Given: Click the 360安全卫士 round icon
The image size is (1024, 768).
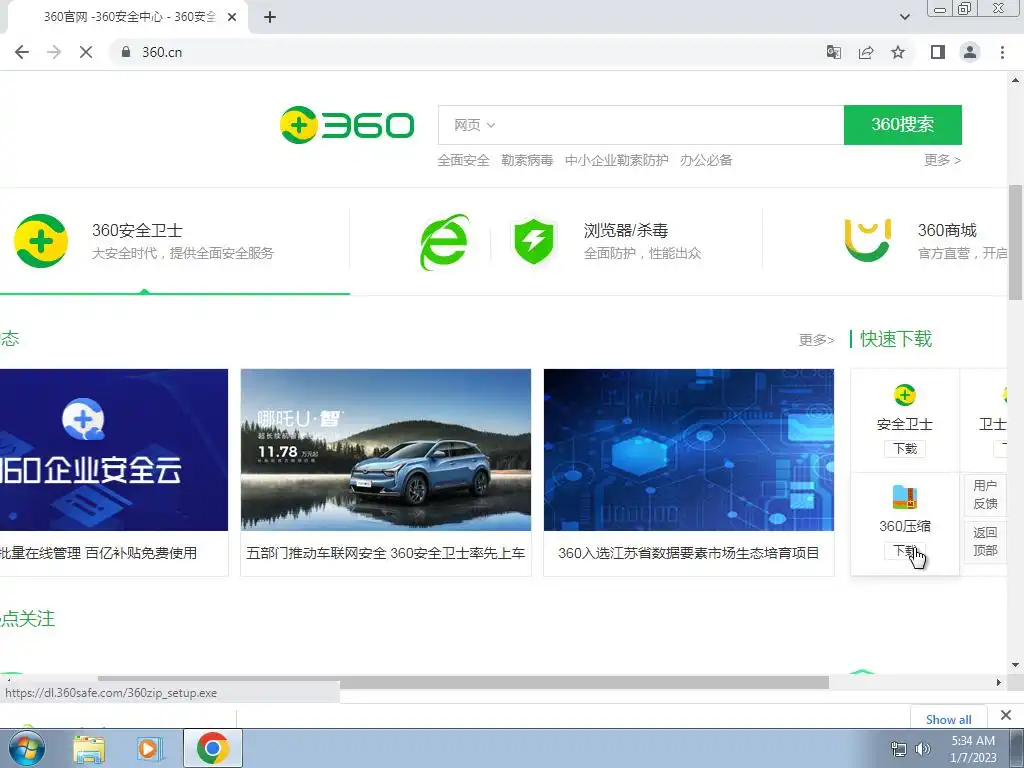Looking at the screenshot, I should [40, 241].
